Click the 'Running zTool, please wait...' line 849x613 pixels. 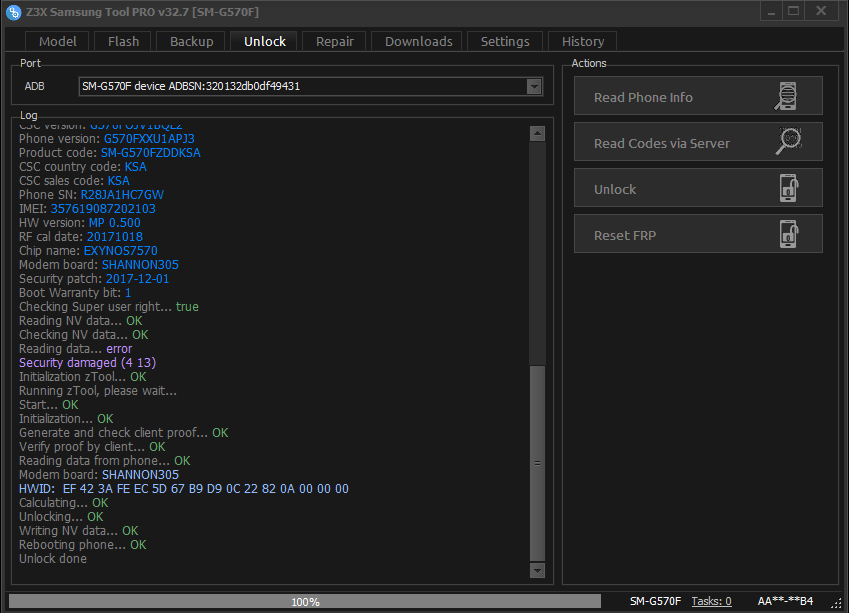pyautogui.click(x=97, y=391)
